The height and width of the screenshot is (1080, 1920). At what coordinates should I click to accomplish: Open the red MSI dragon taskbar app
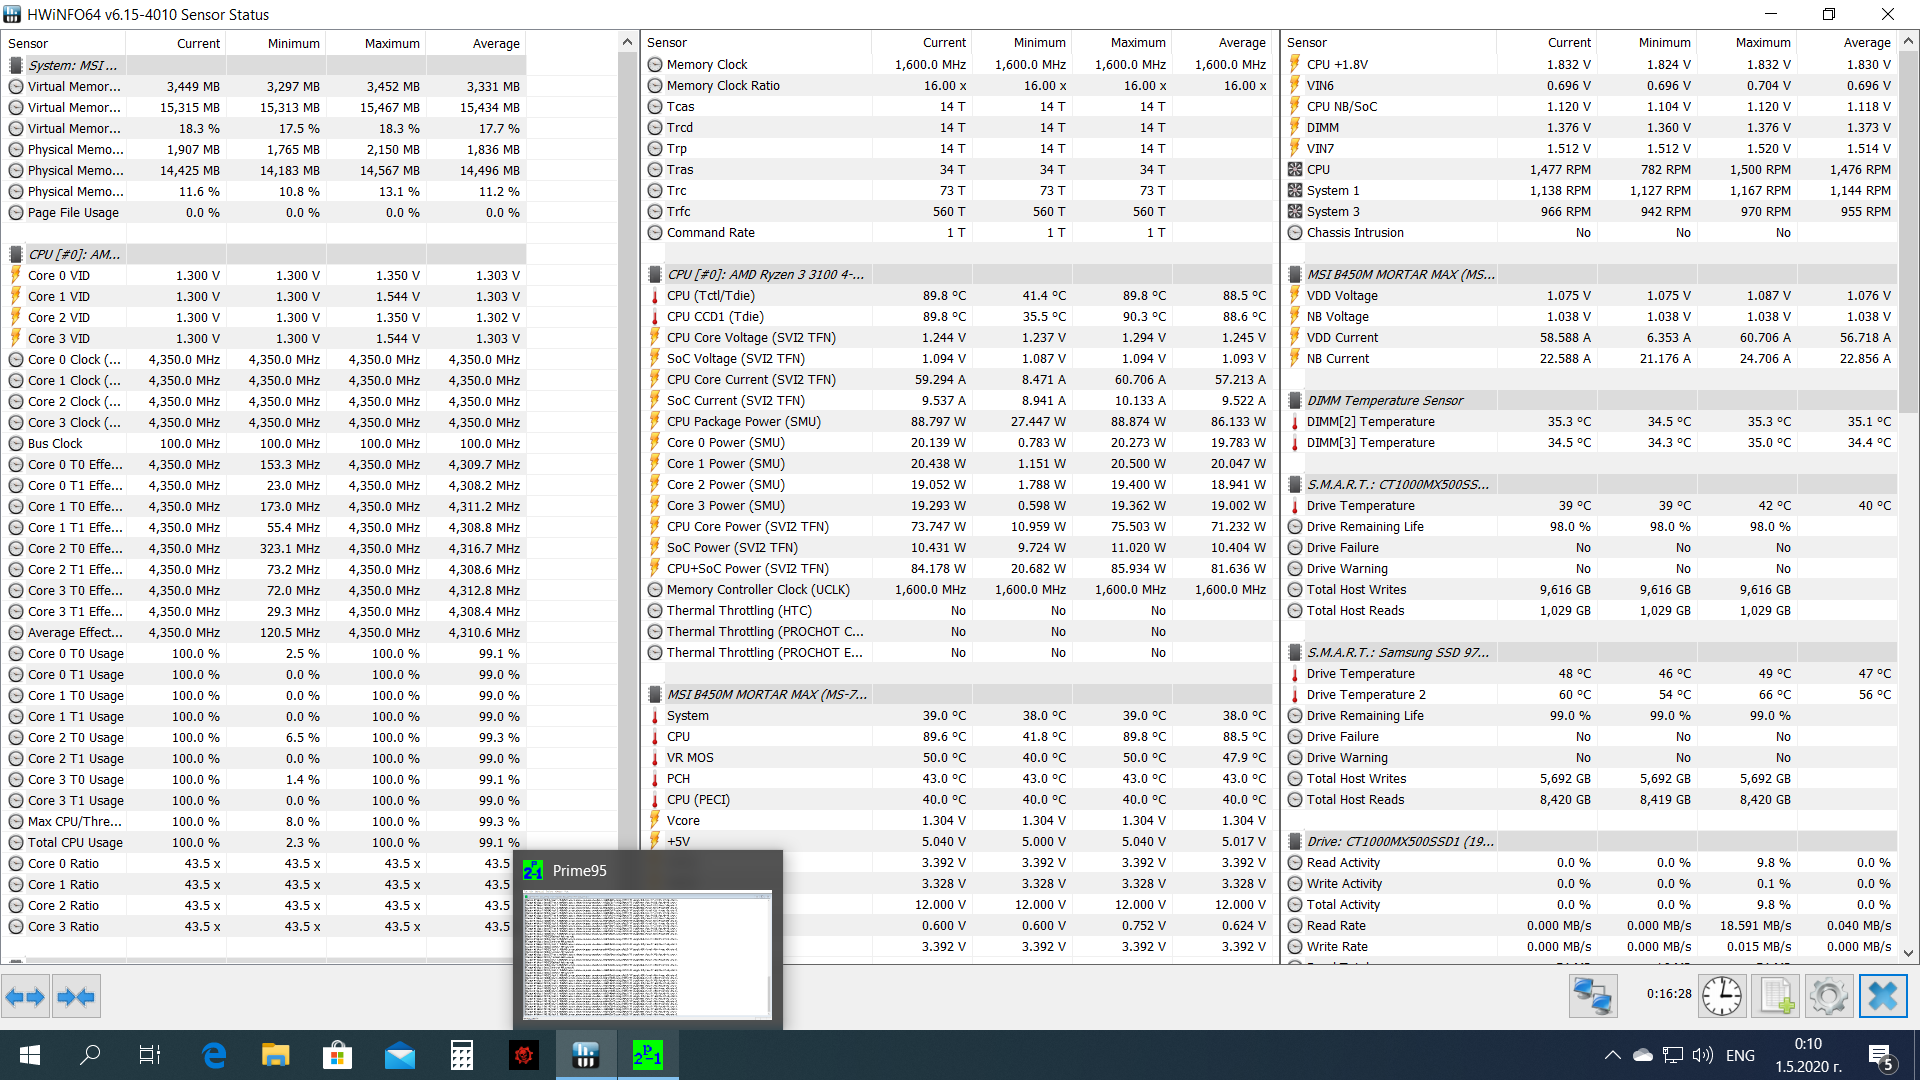tap(524, 1055)
